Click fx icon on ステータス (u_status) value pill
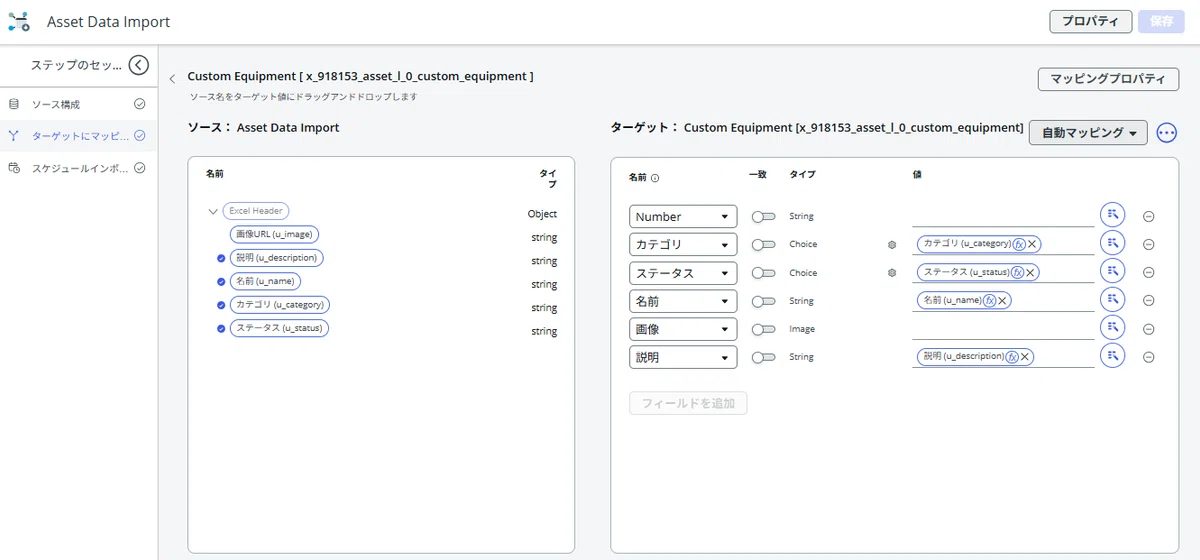1200x560 pixels. point(1017,272)
